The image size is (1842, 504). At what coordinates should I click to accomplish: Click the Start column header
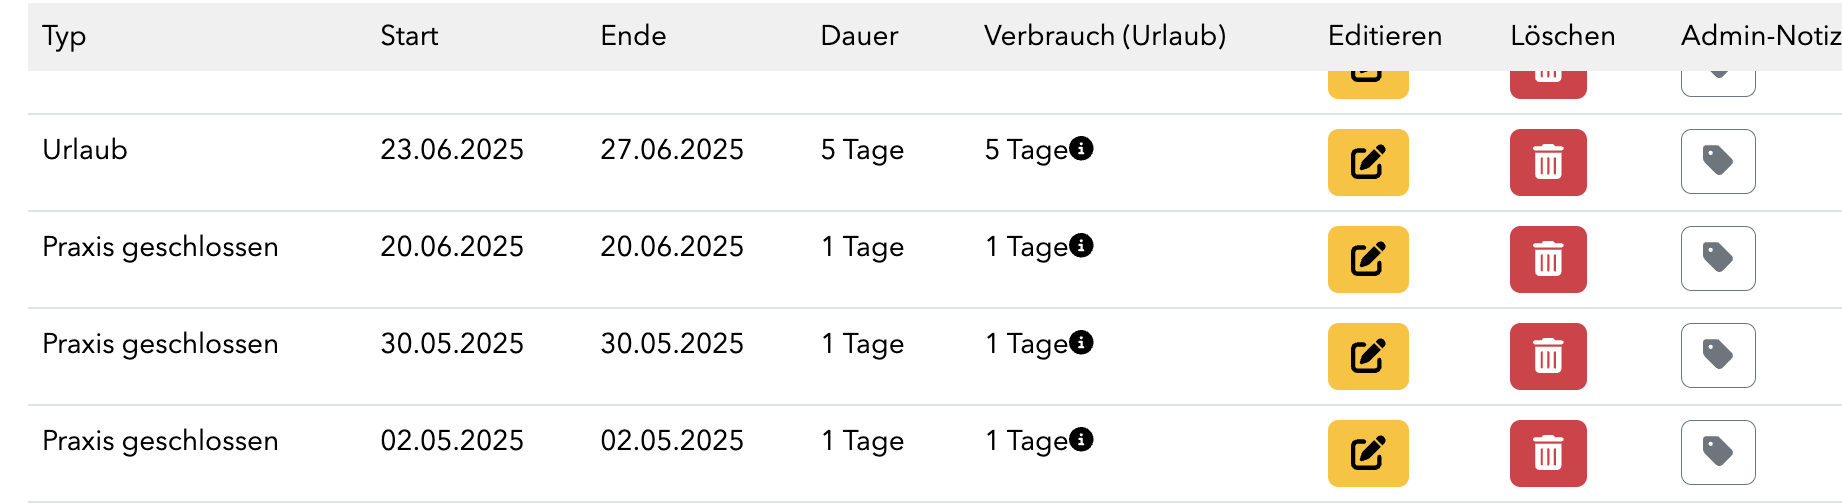tap(409, 36)
